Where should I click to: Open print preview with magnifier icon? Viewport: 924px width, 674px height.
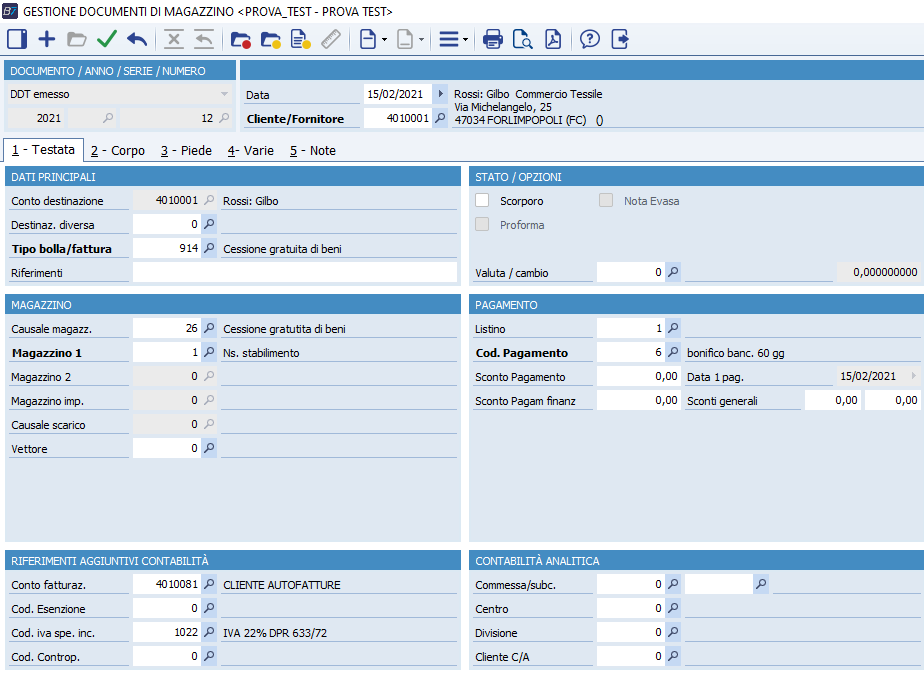[522, 39]
